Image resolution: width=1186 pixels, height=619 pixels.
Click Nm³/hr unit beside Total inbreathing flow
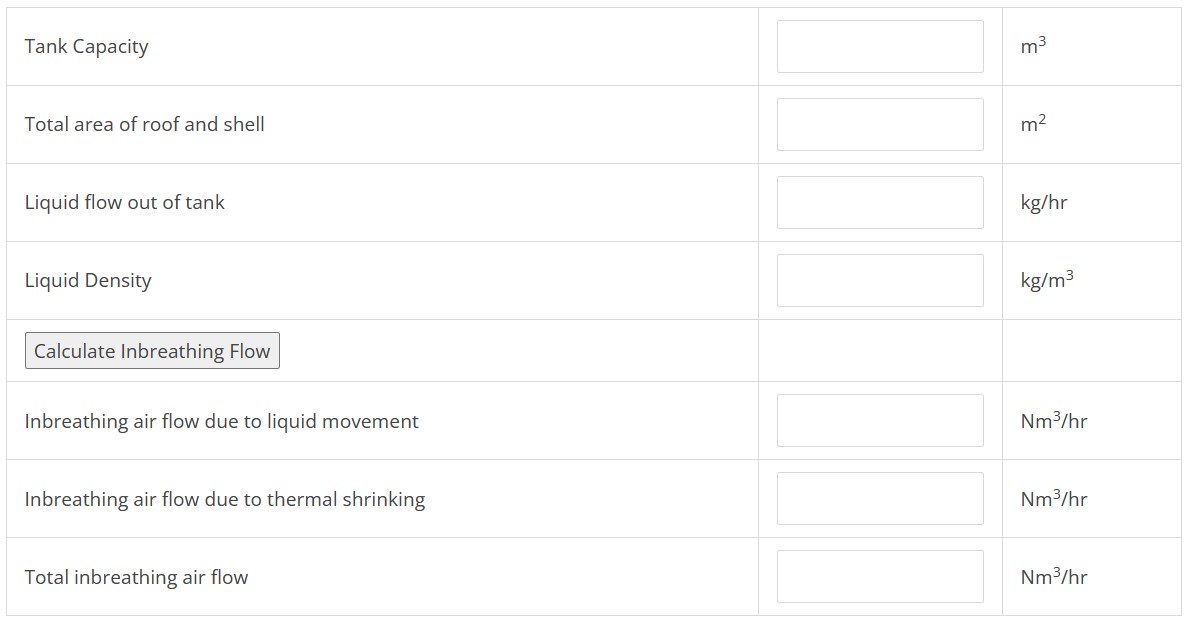click(1054, 577)
